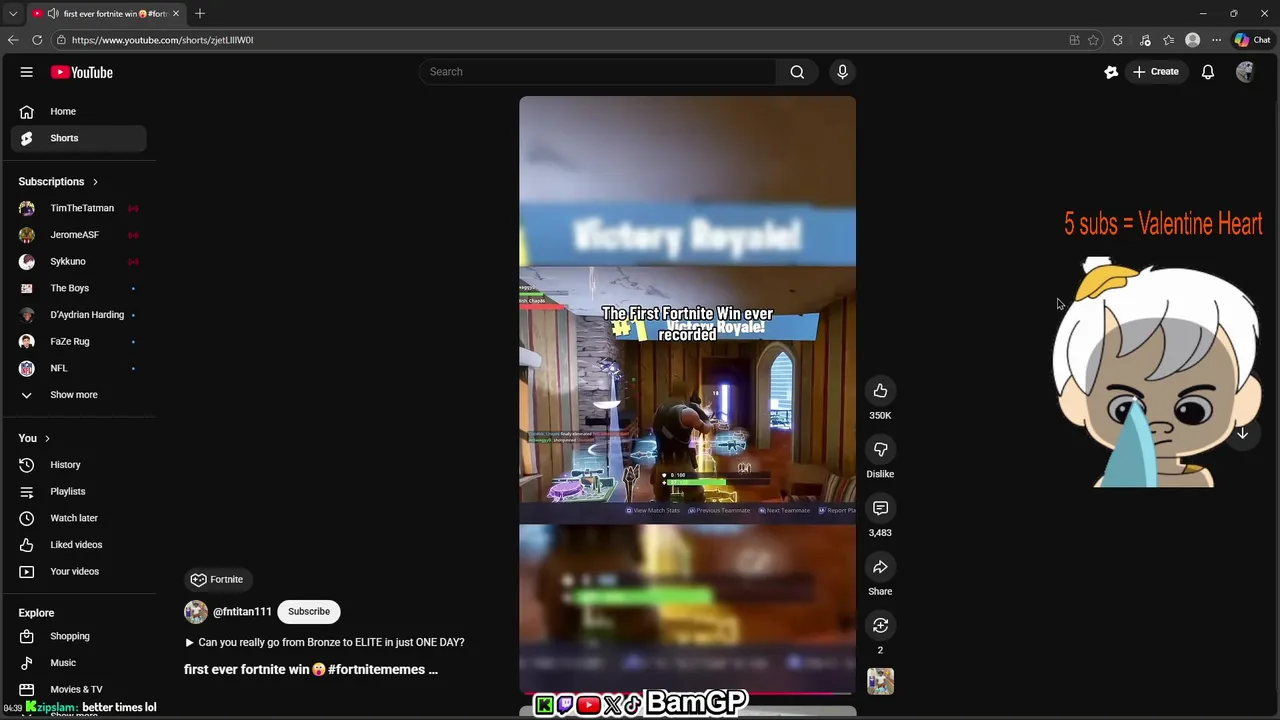Open the YouTube account avatar menu
1280x720 pixels.
click(1245, 72)
